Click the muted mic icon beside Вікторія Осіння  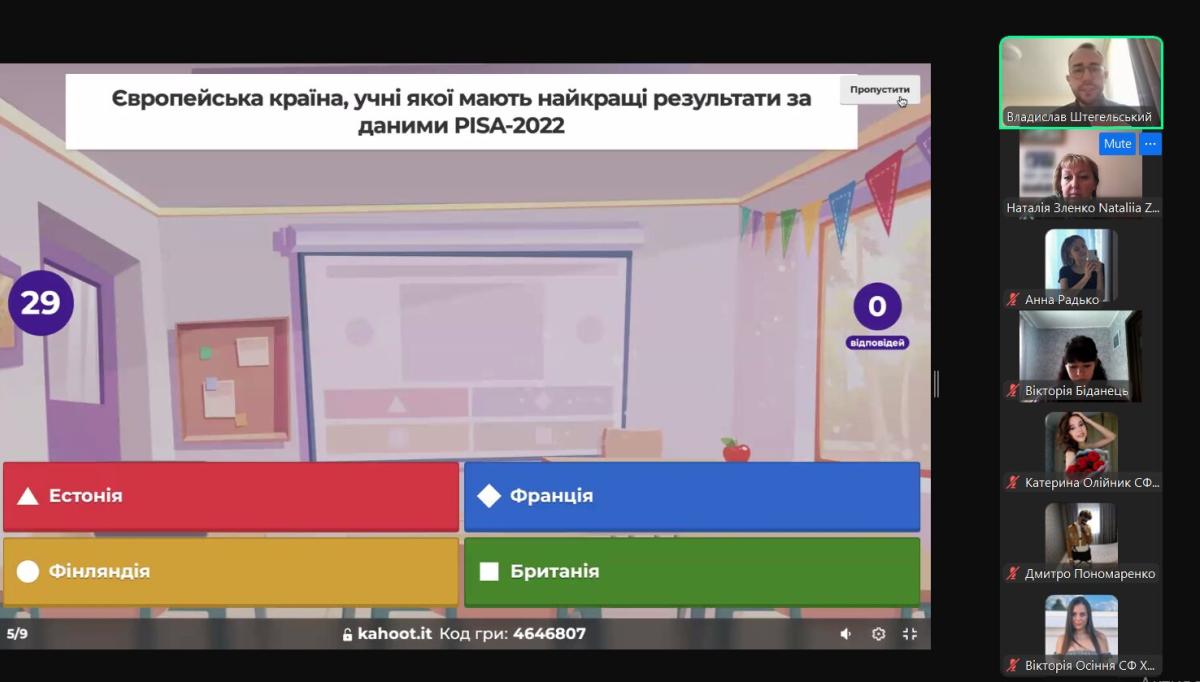(1013, 665)
